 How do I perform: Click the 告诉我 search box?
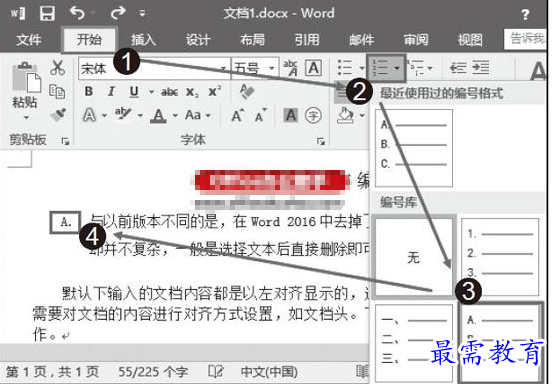pyautogui.click(x=526, y=39)
